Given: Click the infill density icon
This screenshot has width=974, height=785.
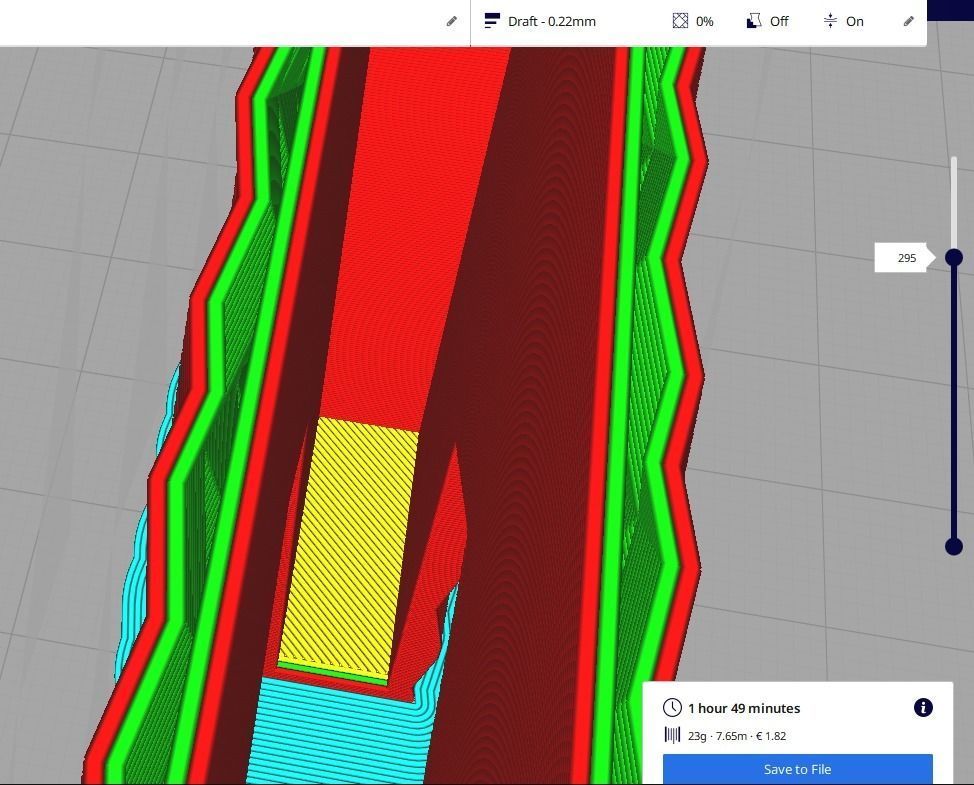Looking at the screenshot, I should pos(680,21).
